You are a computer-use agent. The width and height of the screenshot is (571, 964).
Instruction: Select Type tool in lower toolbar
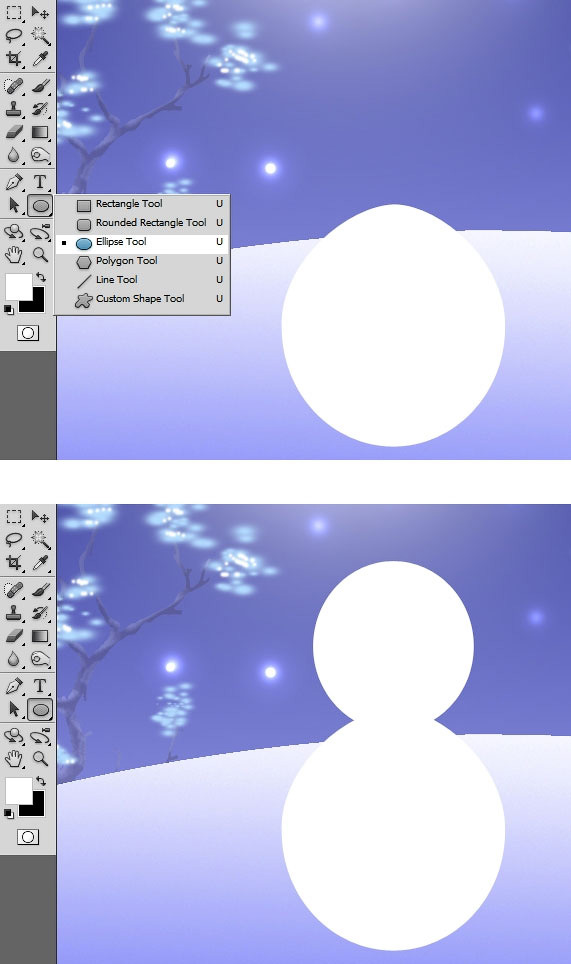click(41, 686)
